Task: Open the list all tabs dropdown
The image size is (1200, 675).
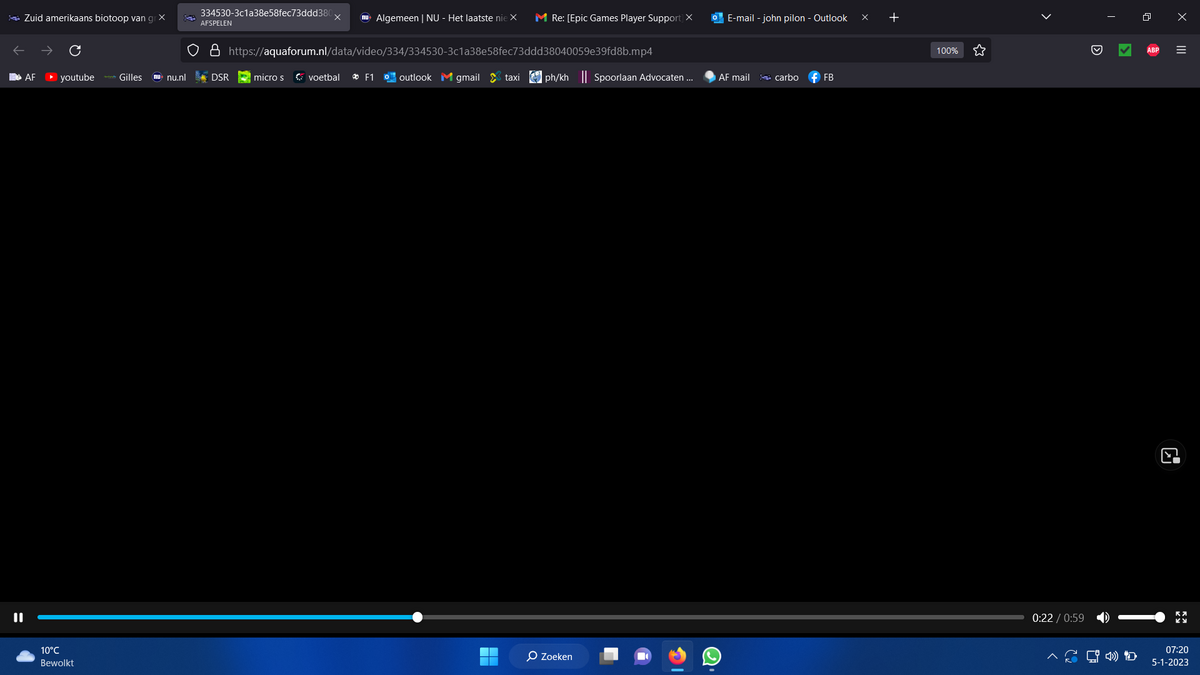Action: point(1046,17)
